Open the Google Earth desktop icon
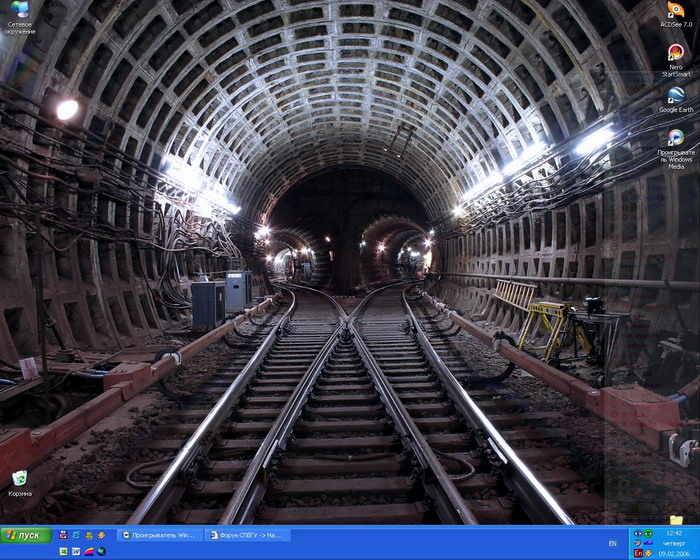The height and width of the screenshot is (560, 700). 676,96
